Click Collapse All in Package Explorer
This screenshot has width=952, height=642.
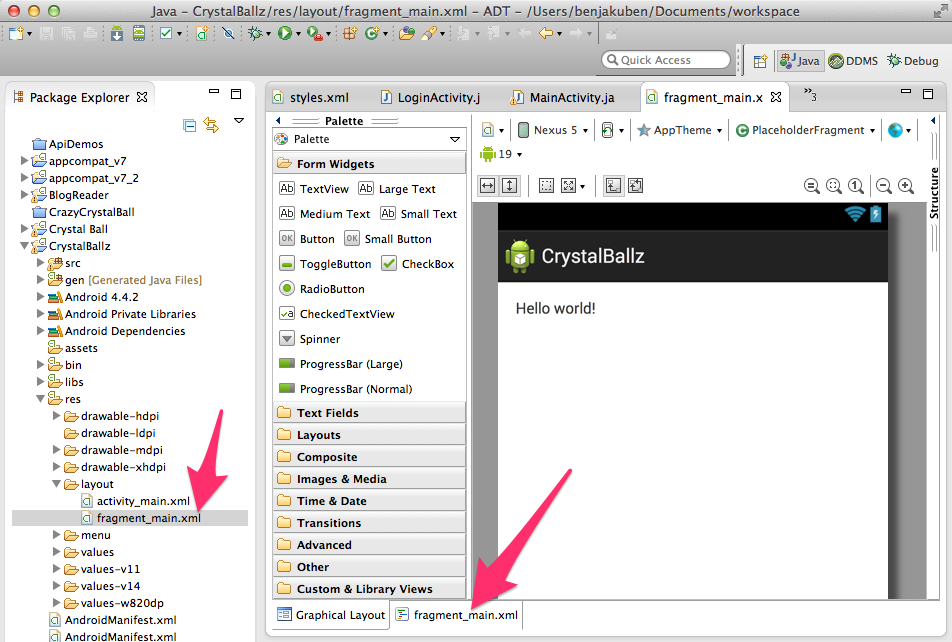click(x=190, y=125)
